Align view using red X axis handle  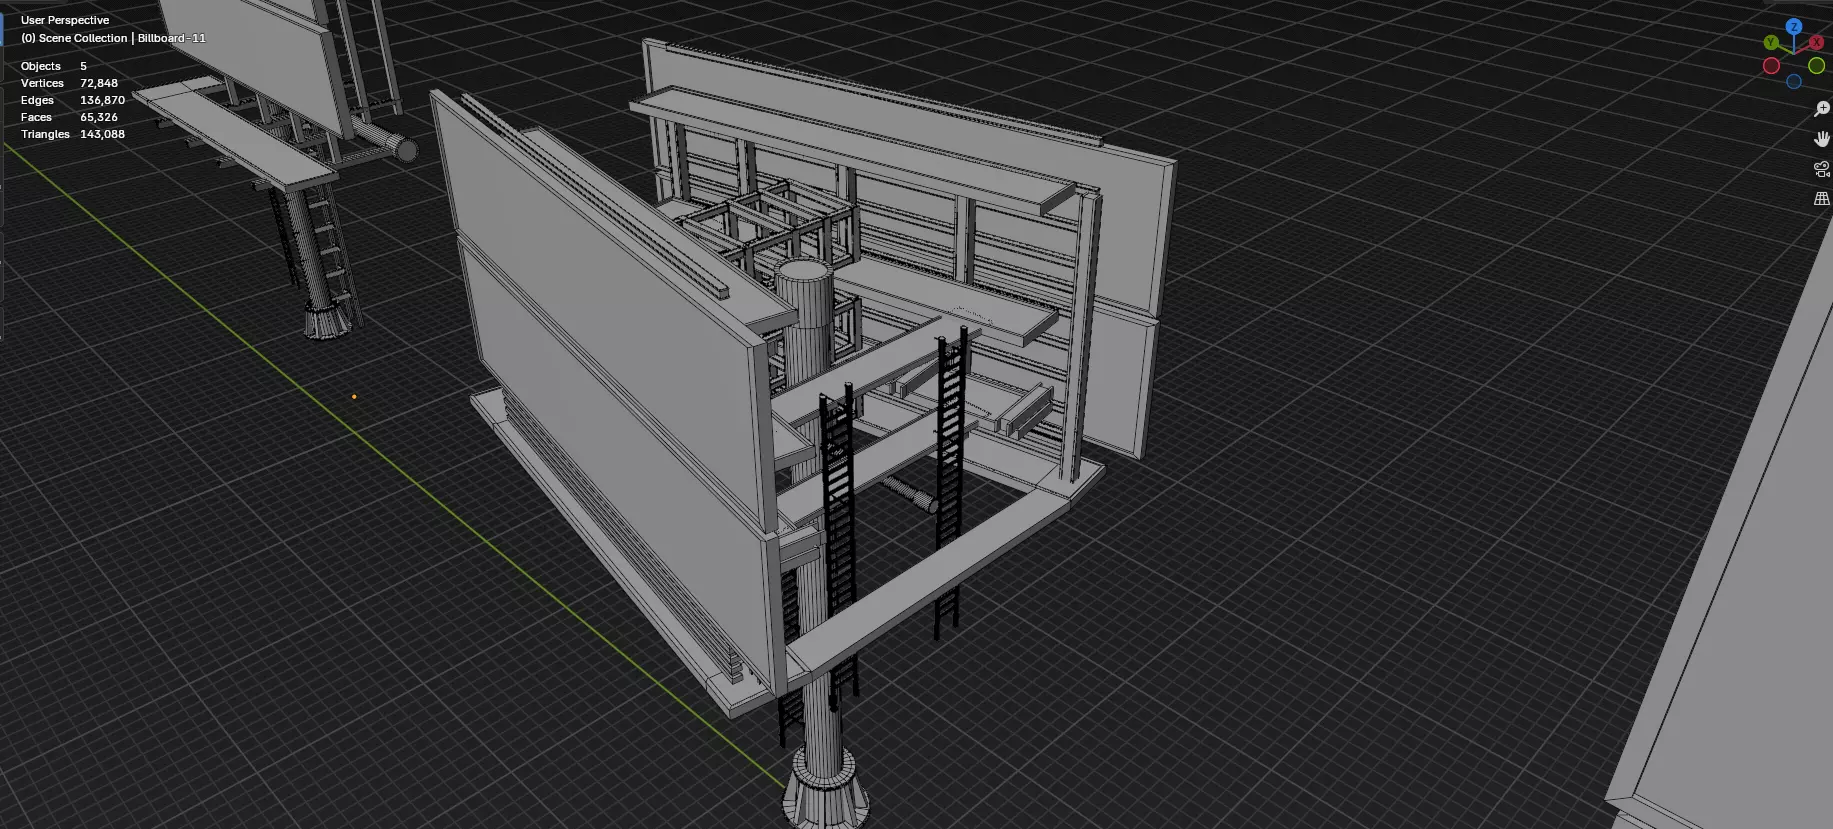pos(1816,43)
